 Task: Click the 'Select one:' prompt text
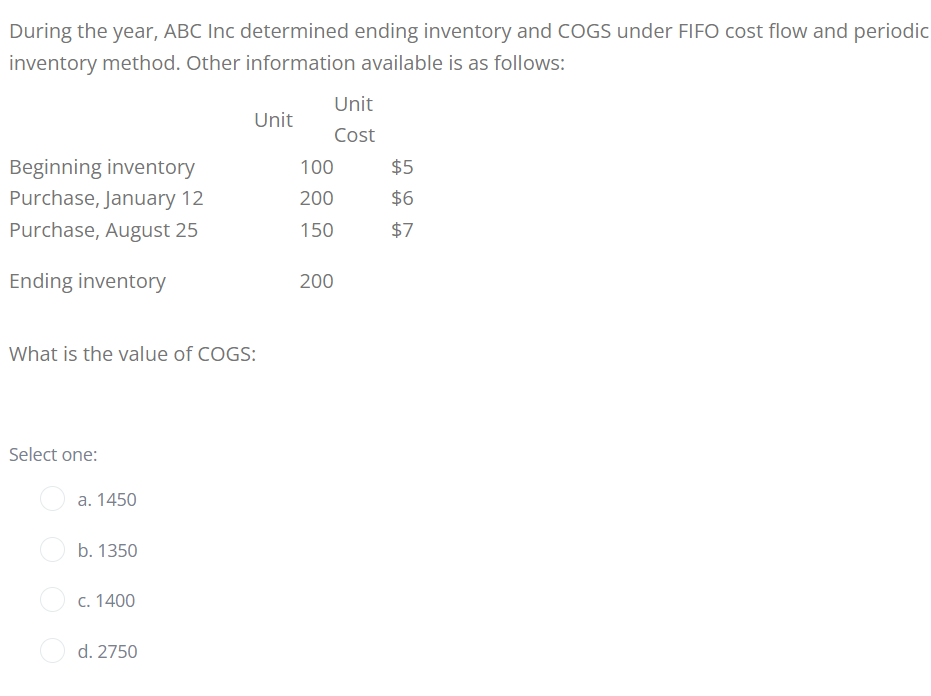(52, 454)
